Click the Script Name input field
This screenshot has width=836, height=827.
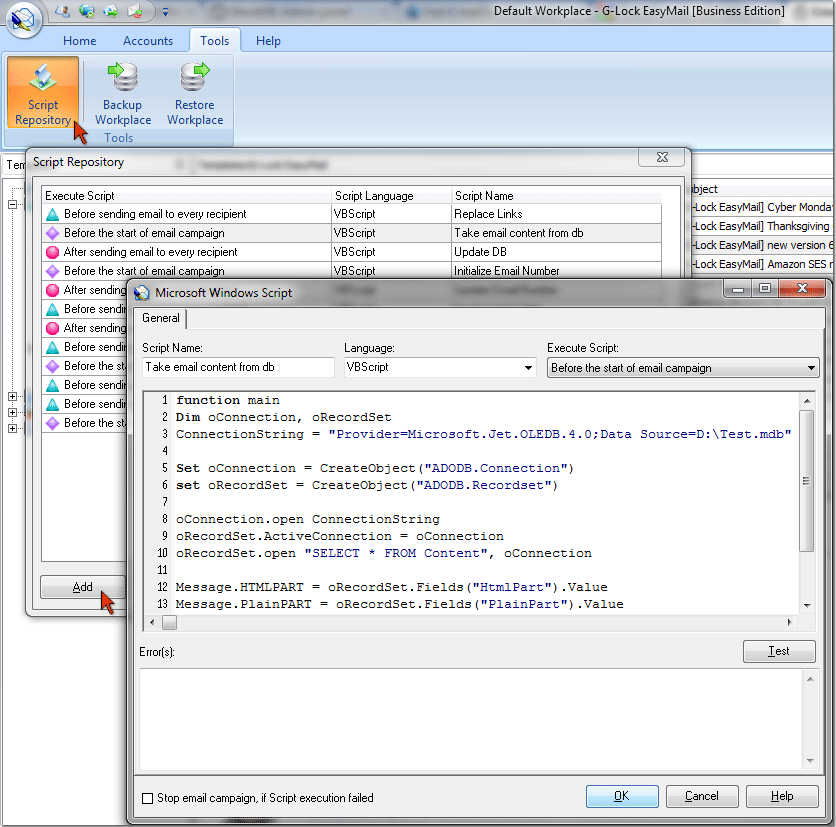point(237,367)
